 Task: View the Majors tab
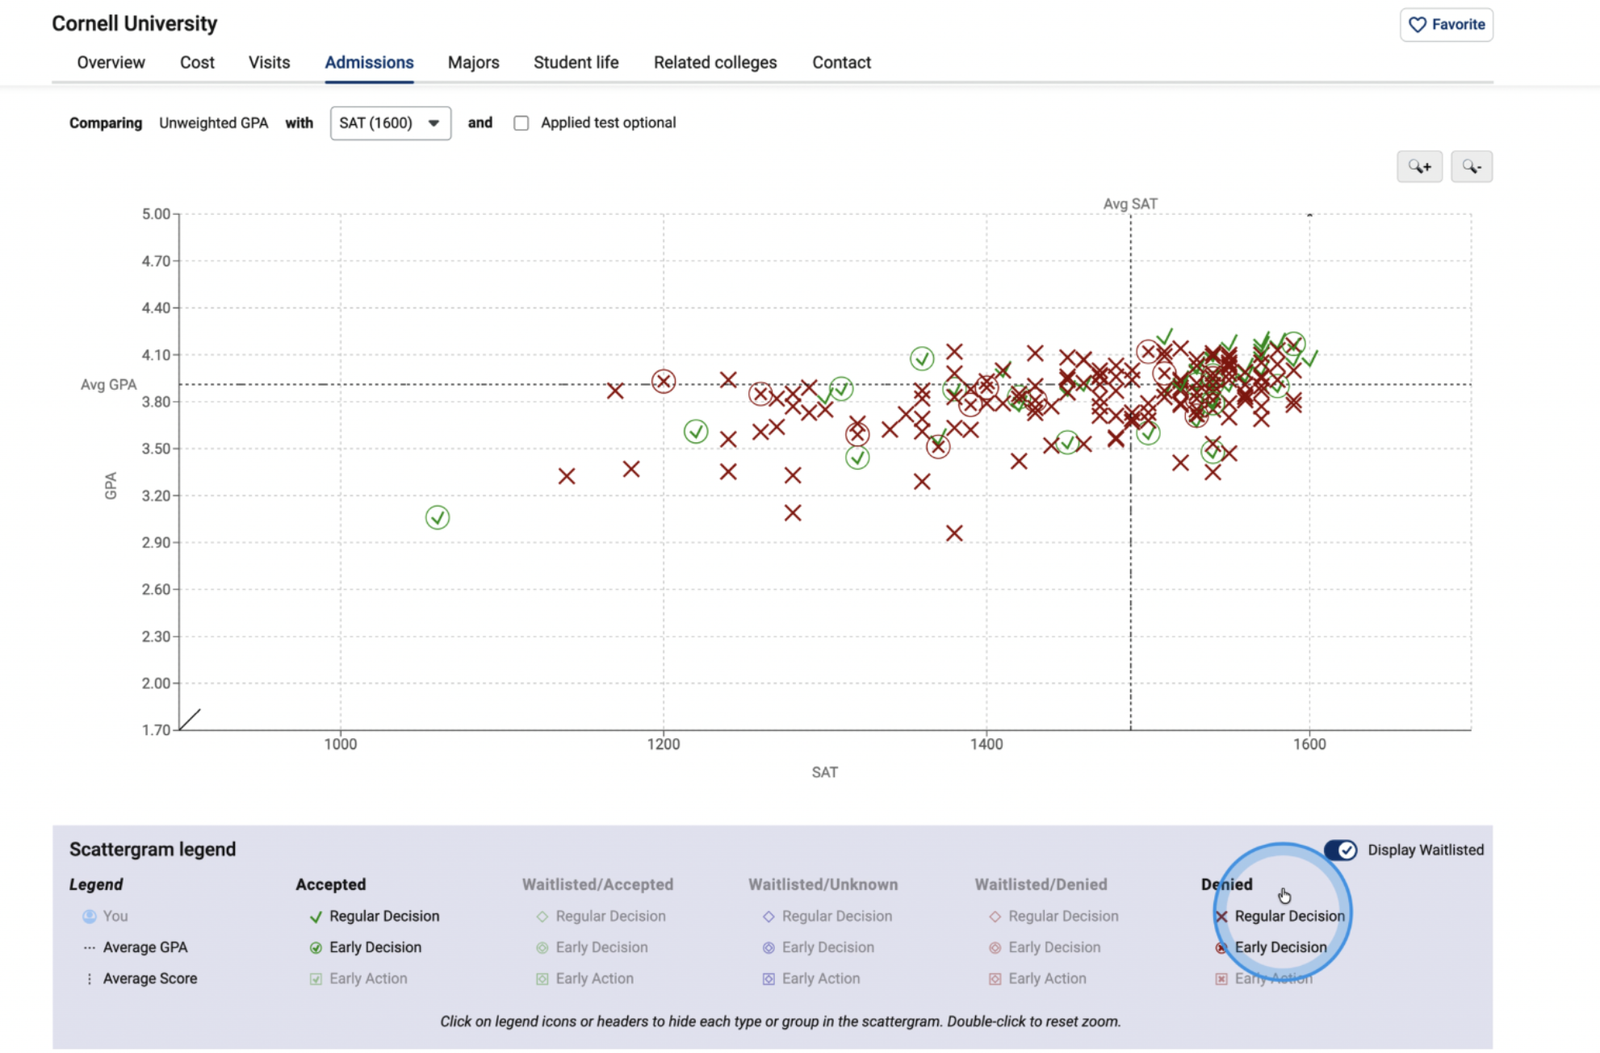(x=473, y=62)
